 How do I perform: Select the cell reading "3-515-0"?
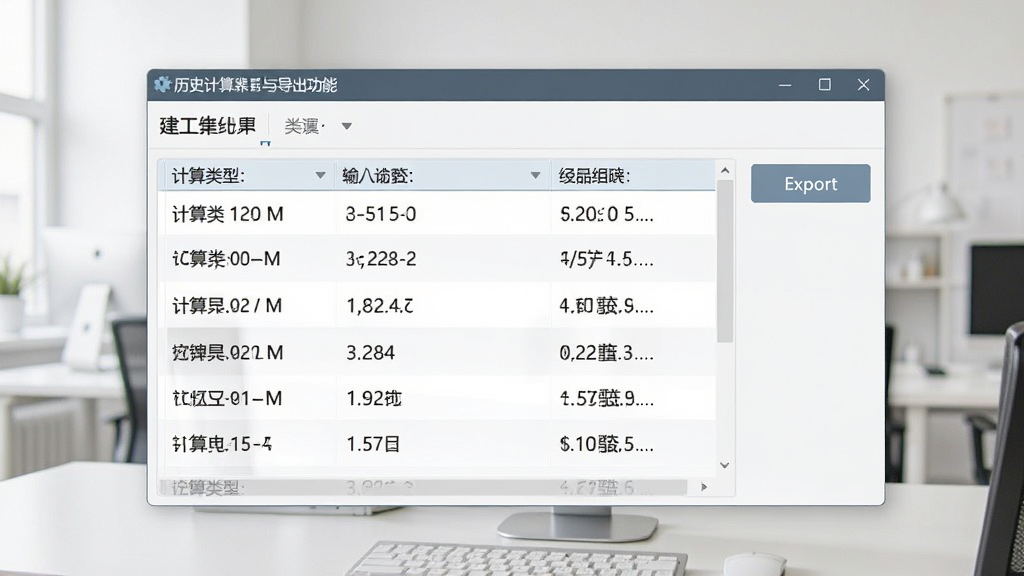coord(443,214)
